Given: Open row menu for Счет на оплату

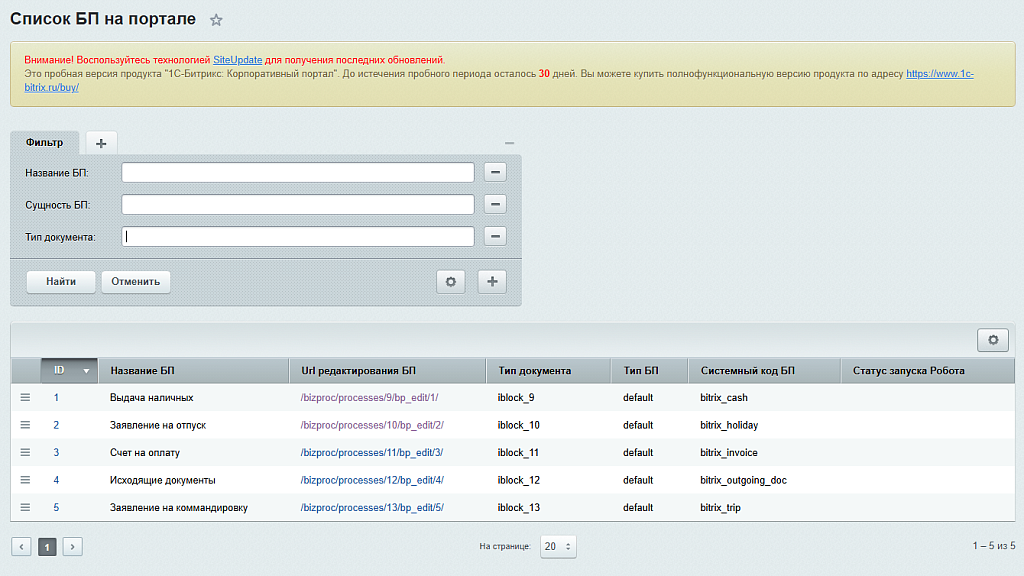Looking at the screenshot, I should (26, 452).
